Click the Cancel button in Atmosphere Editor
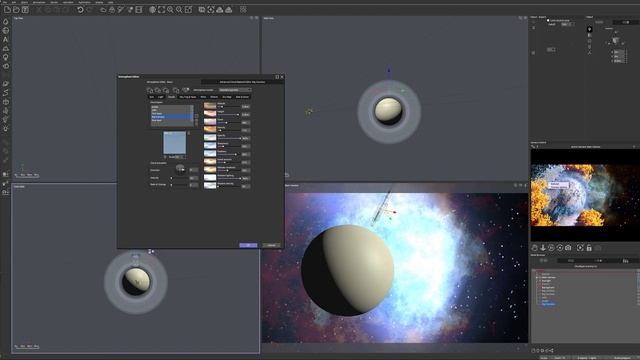This screenshot has height=360, width=640. tap(271, 245)
